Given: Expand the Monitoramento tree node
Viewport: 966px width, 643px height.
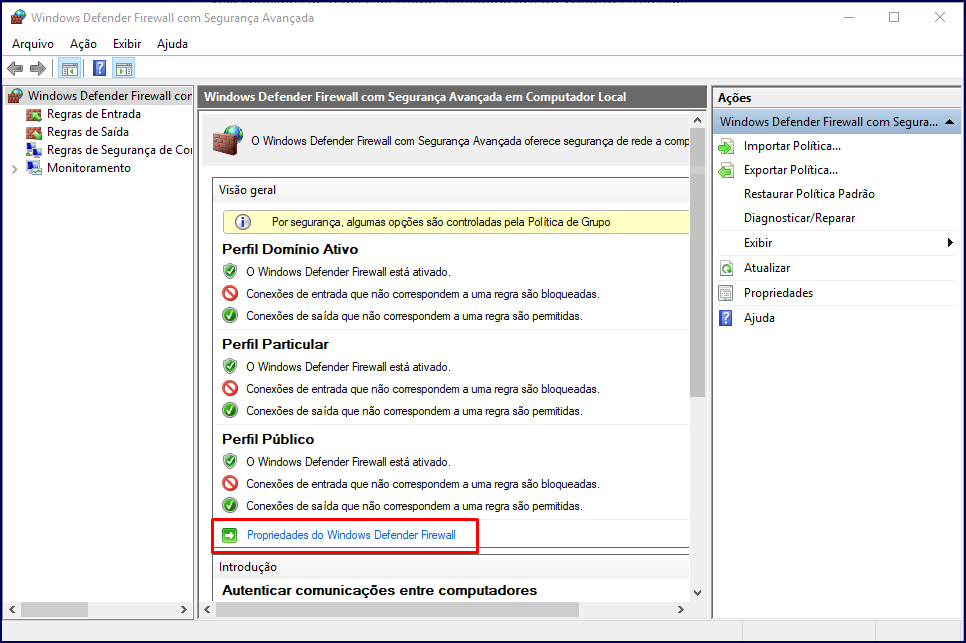Looking at the screenshot, I should pyautogui.click(x=14, y=169).
